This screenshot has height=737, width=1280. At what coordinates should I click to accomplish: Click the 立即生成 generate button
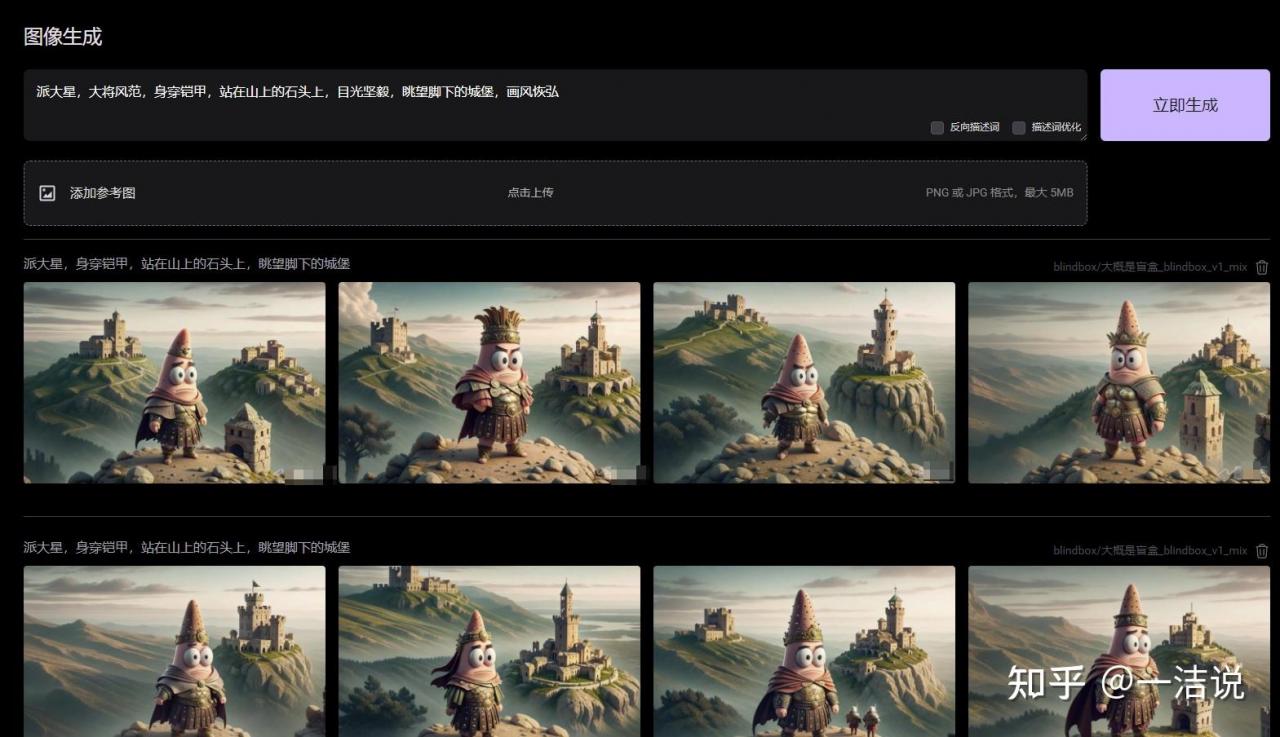1185,105
